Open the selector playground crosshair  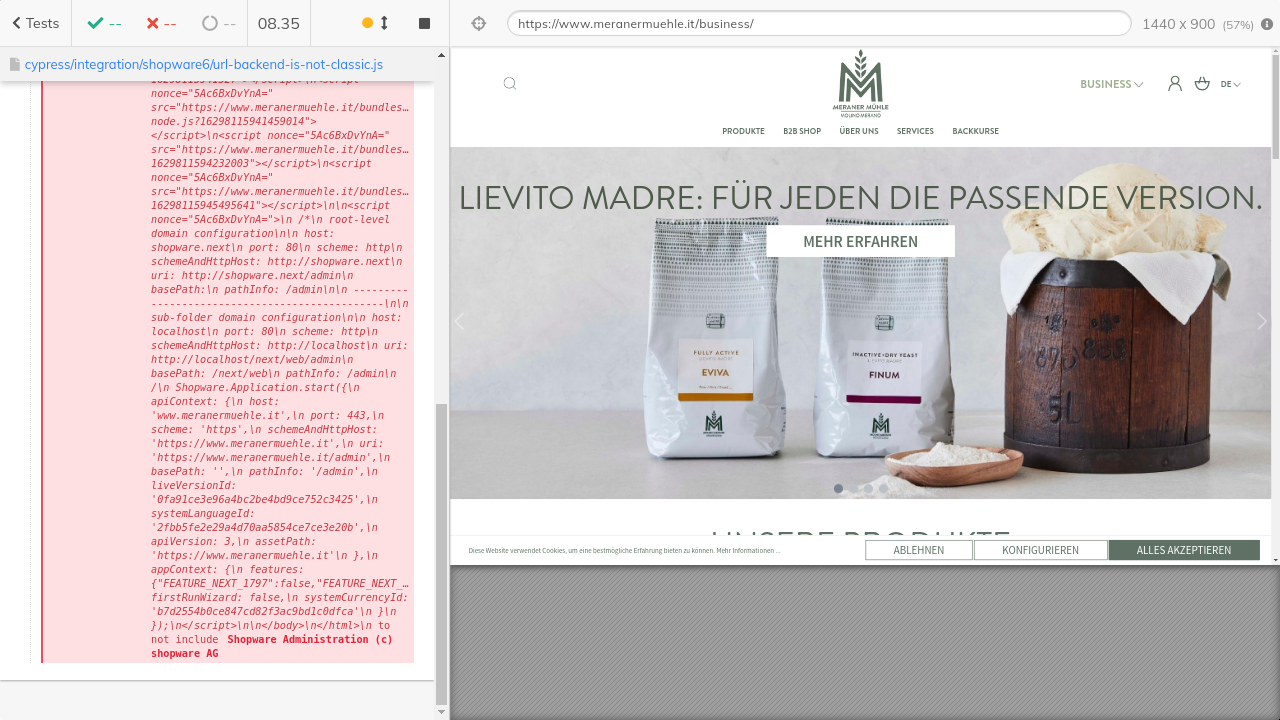pyautogui.click(x=478, y=23)
